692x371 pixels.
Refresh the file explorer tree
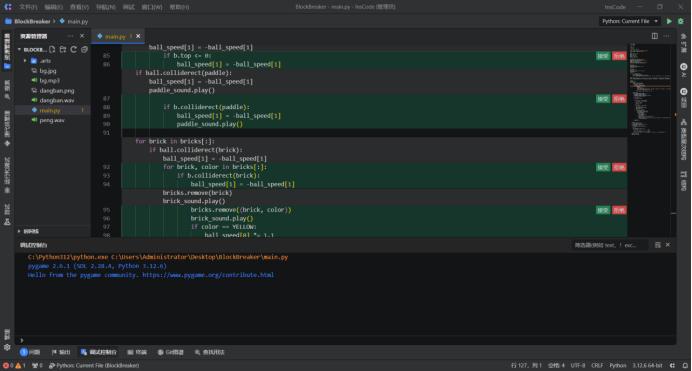tap(74, 49)
